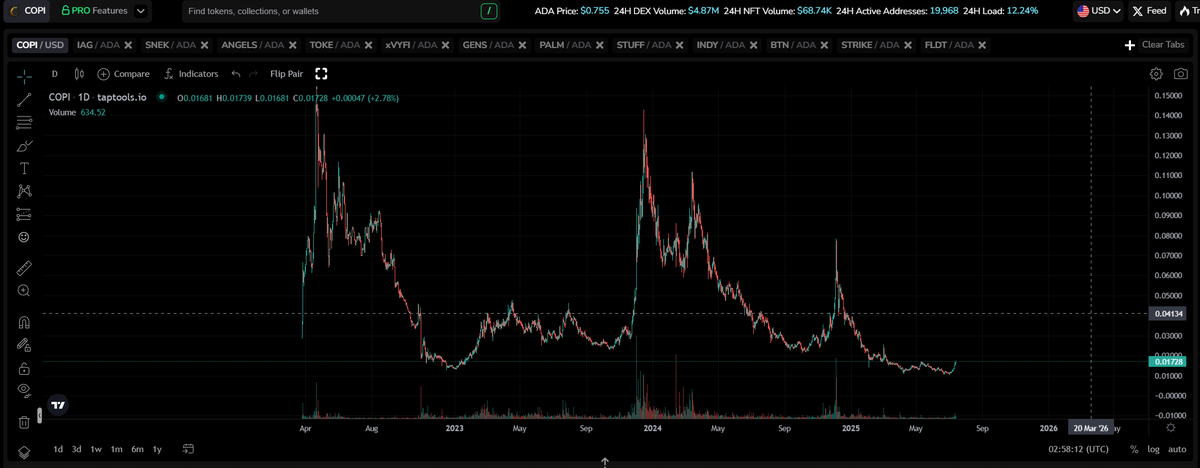Image resolution: width=1200 pixels, height=468 pixels.
Task: Open the candlestick chart style selector
Action: point(79,74)
